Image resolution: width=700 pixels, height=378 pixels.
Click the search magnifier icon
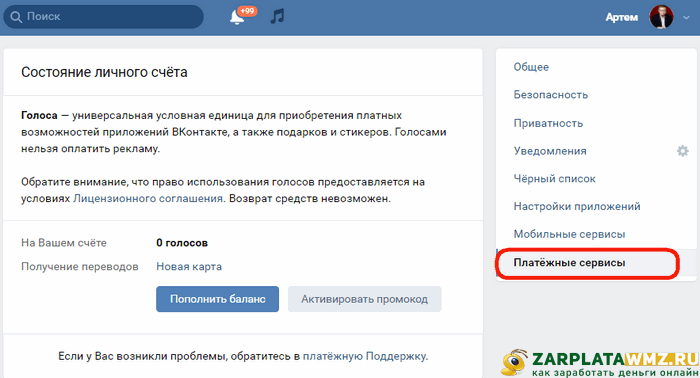16,17
